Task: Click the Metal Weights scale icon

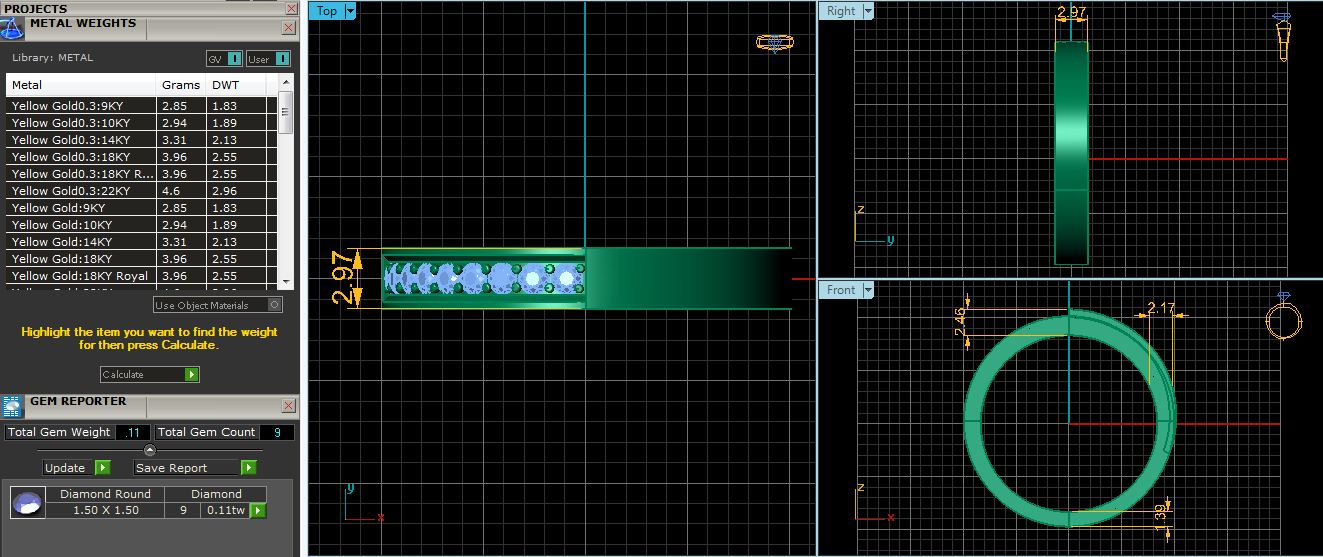Action: [13, 27]
